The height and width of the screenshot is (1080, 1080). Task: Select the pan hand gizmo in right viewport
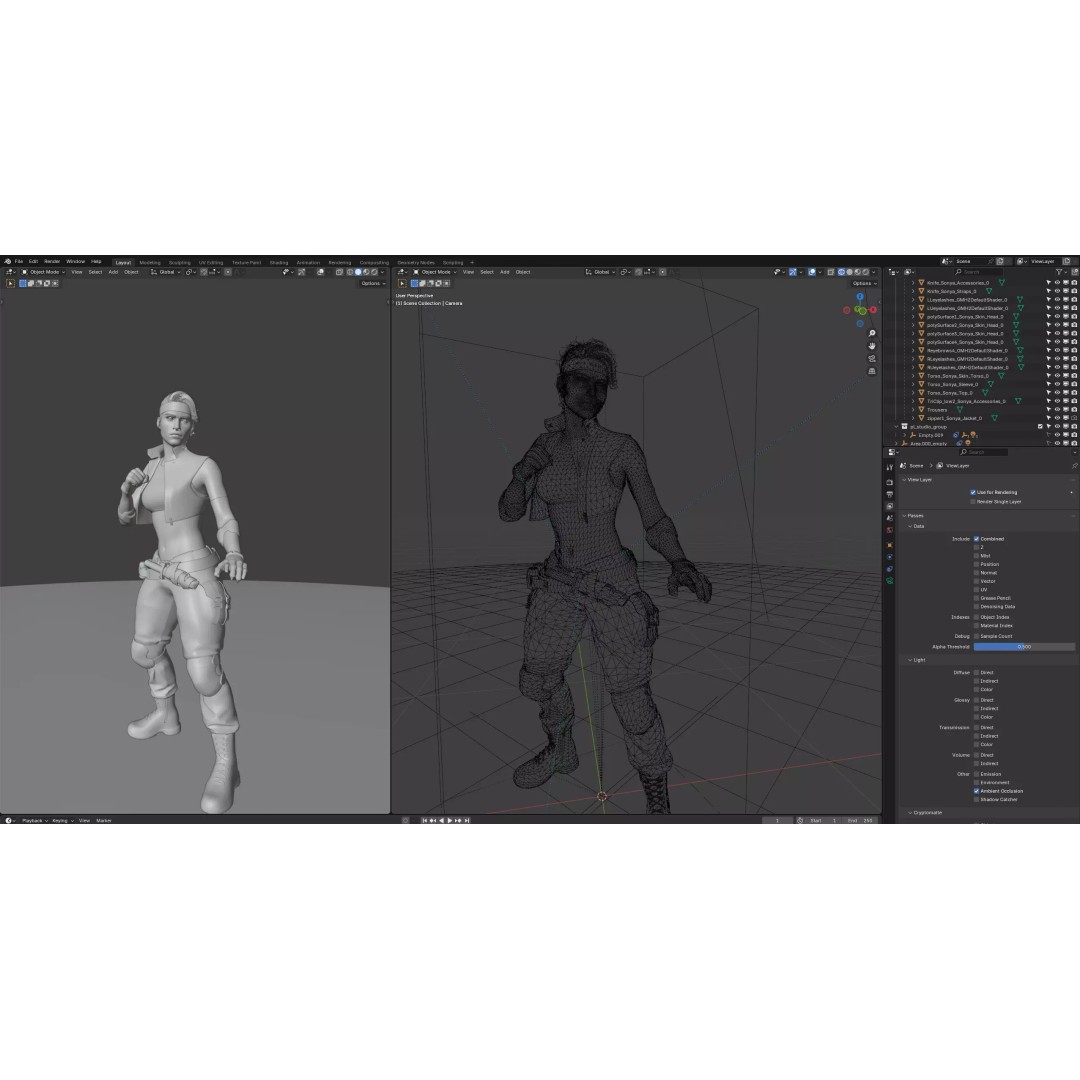point(872,346)
